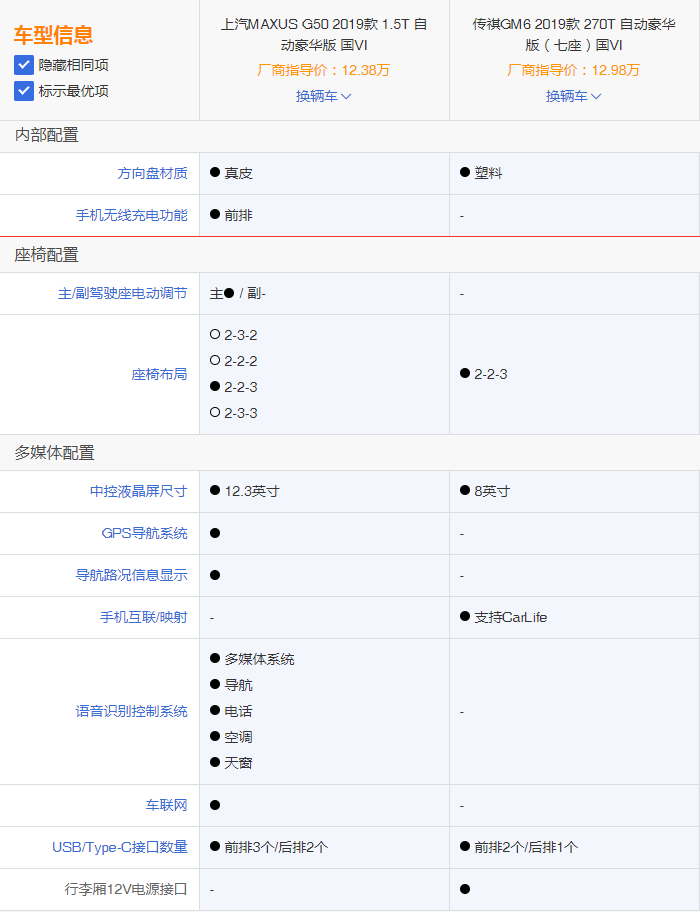Click the 行李厢12V电源接口 dot for 传祺GM6

(465, 889)
